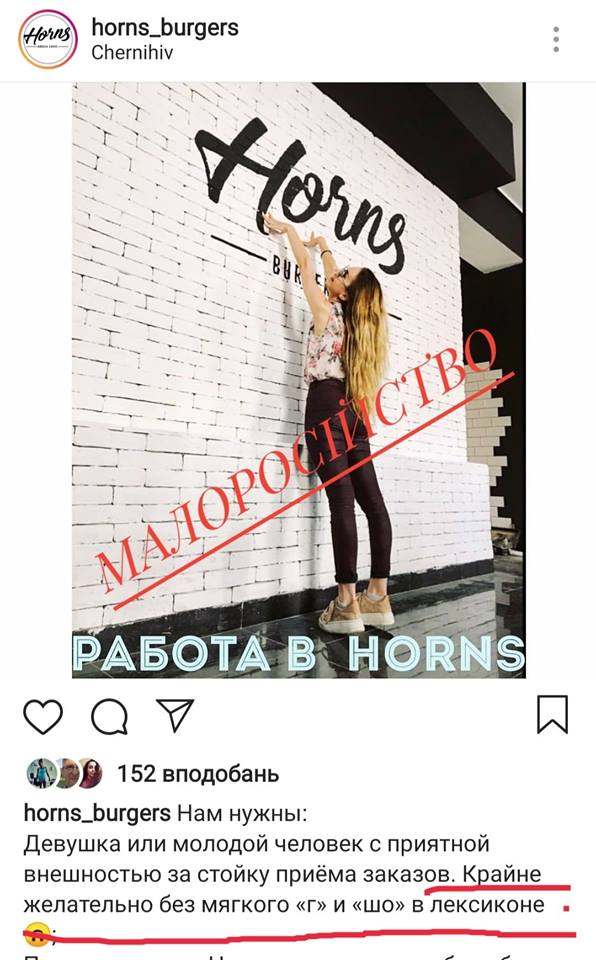596x960 pixels.
Task: Tap the third liker's avatar
Action: pos(89,773)
